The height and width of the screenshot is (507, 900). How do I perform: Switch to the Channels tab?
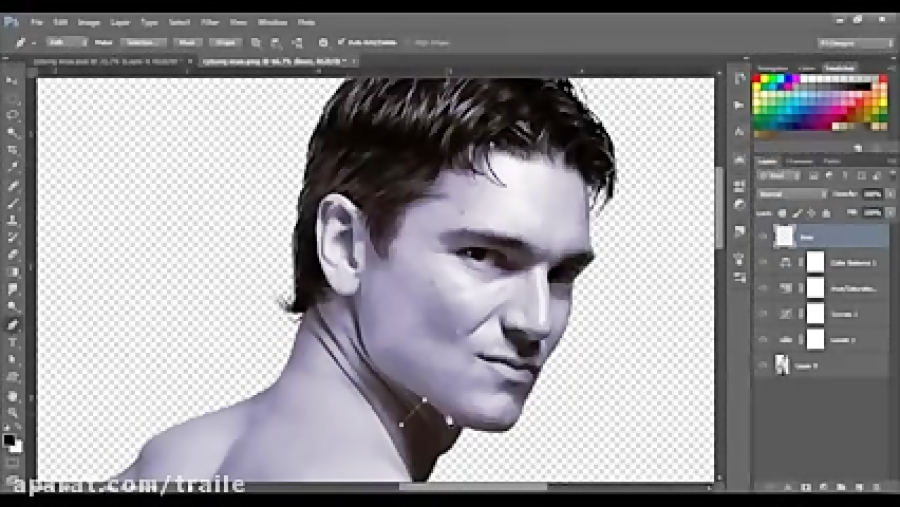pos(799,161)
